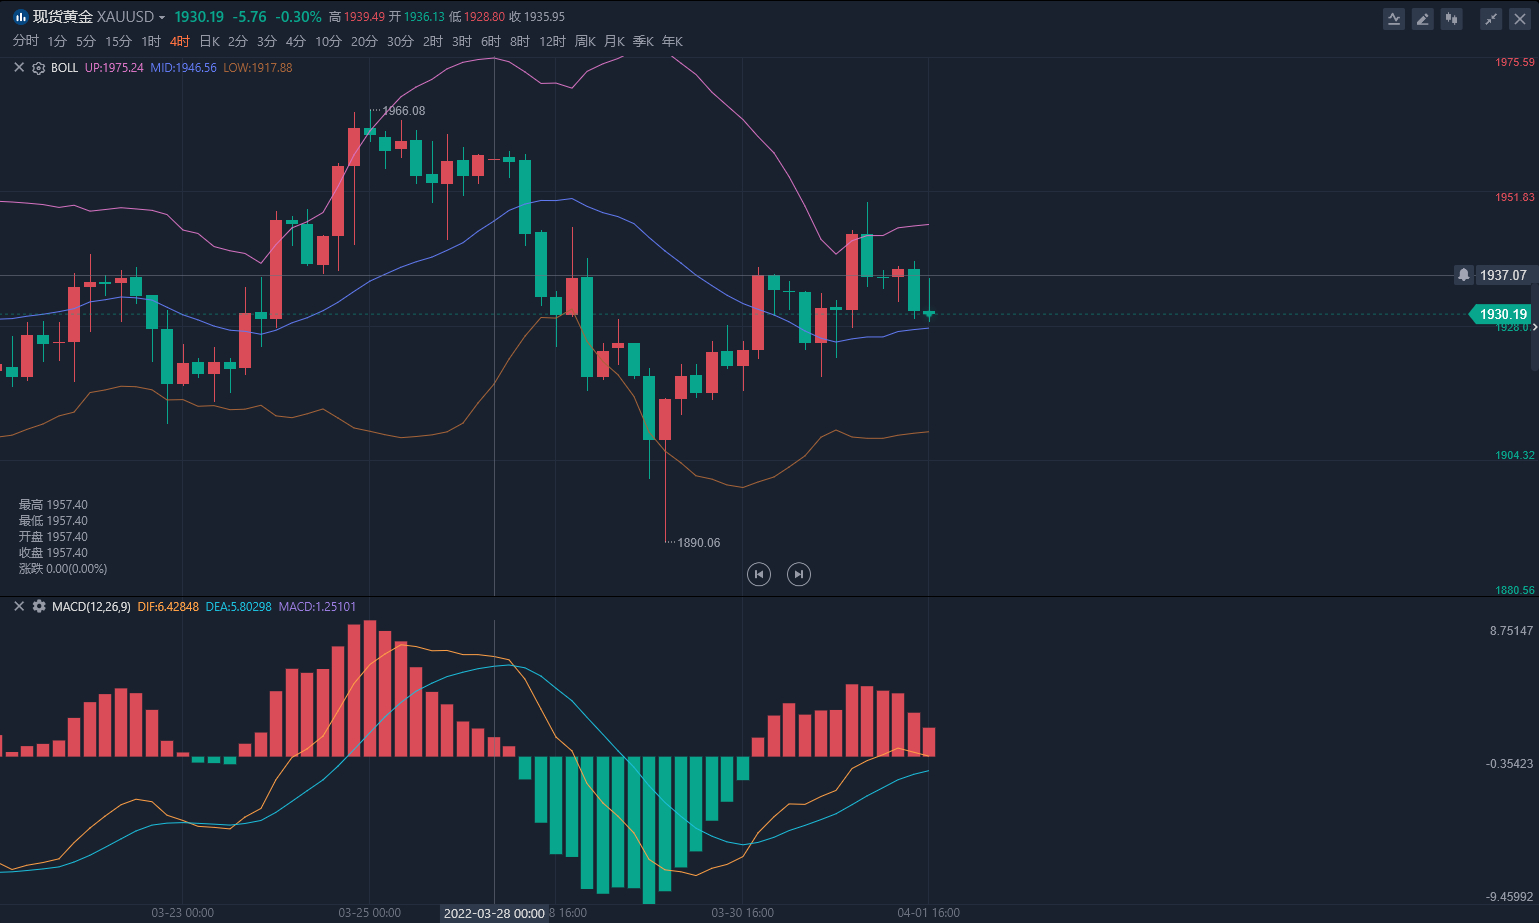Image resolution: width=1539 pixels, height=923 pixels.
Task: Click the MACD:1.25101 value
Action: pyautogui.click(x=317, y=606)
